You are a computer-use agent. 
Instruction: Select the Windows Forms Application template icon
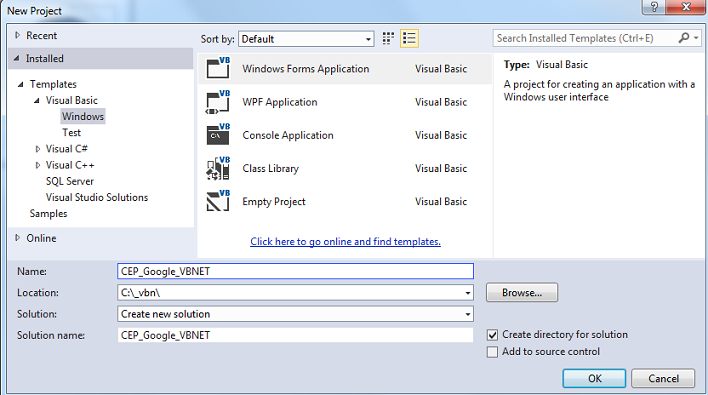tap(218, 68)
